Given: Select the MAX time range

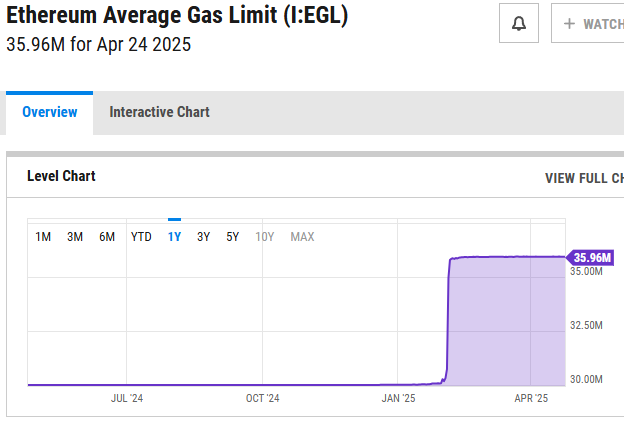Looking at the screenshot, I should pyautogui.click(x=302, y=237).
